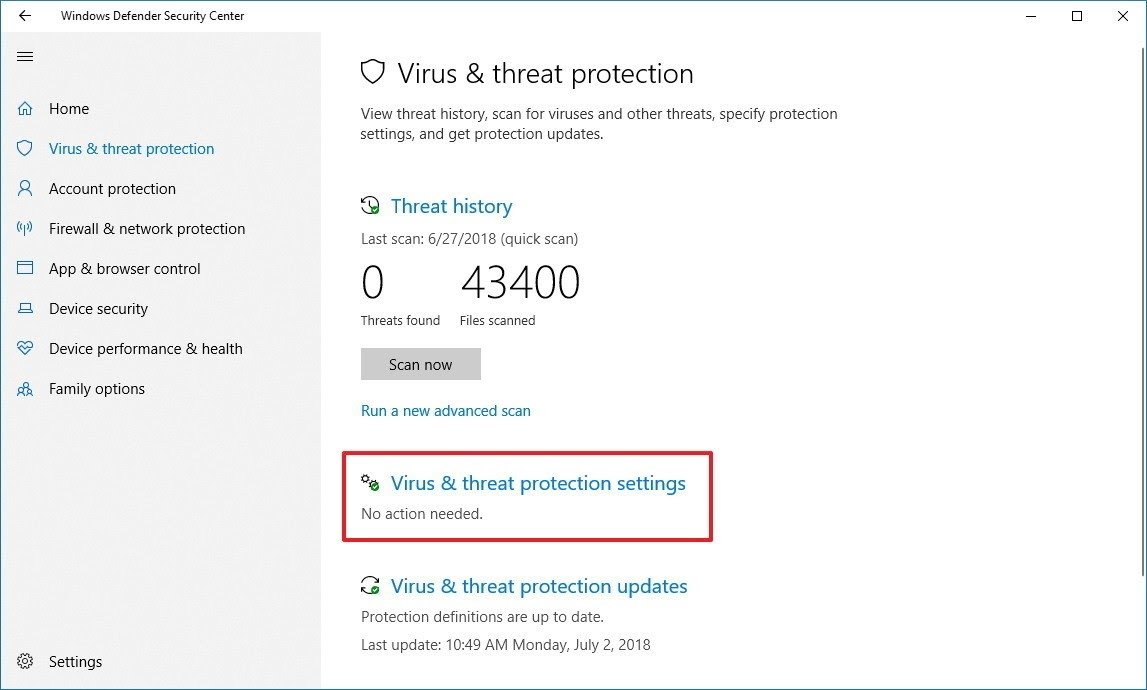Select the App & browser control window icon
Screen dimensions: 1147x690
[x=25, y=268]
